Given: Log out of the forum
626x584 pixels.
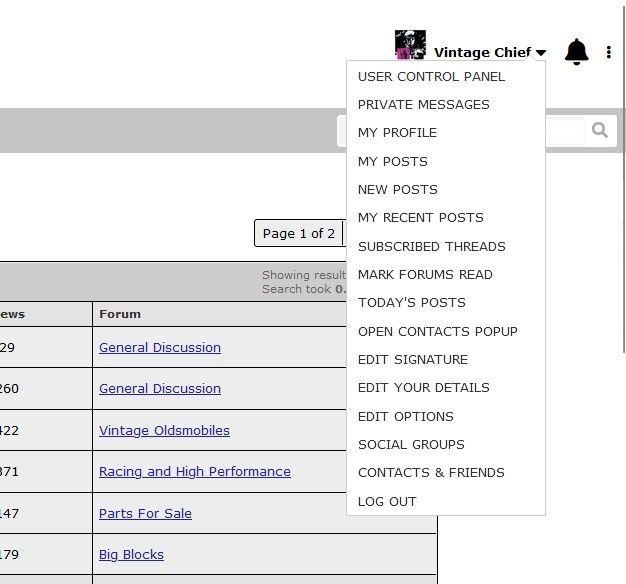Looking at the screenshot, I should pos(387,502).
